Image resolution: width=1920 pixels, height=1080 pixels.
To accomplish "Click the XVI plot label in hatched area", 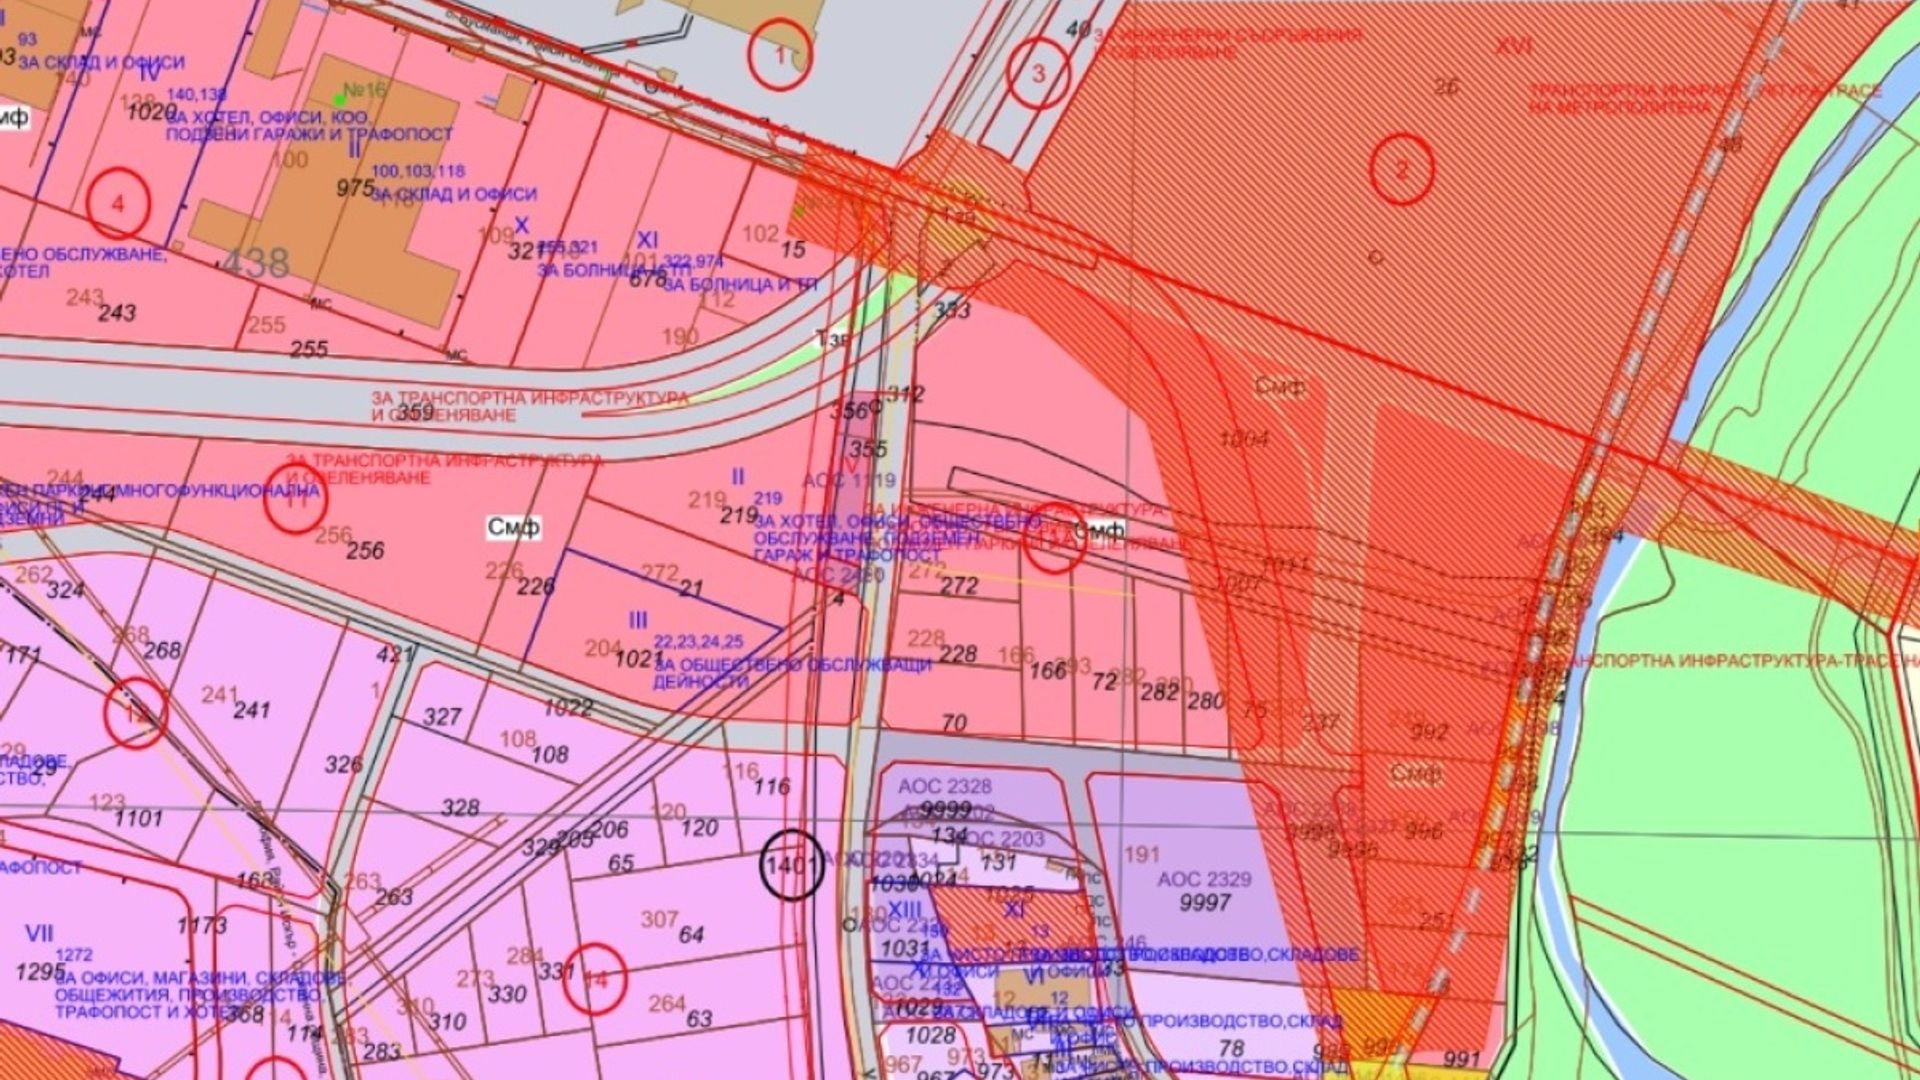I will click(1513, 47).
